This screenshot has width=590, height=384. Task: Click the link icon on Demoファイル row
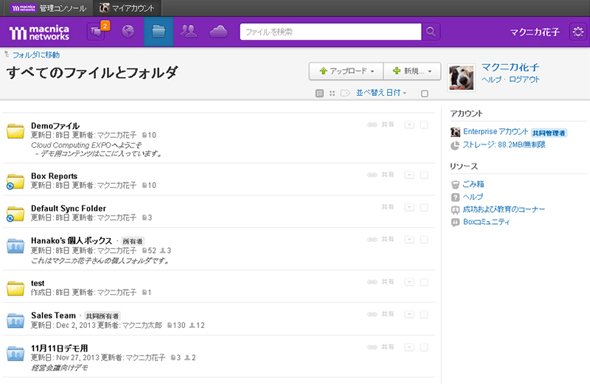(x=372, y=124)
